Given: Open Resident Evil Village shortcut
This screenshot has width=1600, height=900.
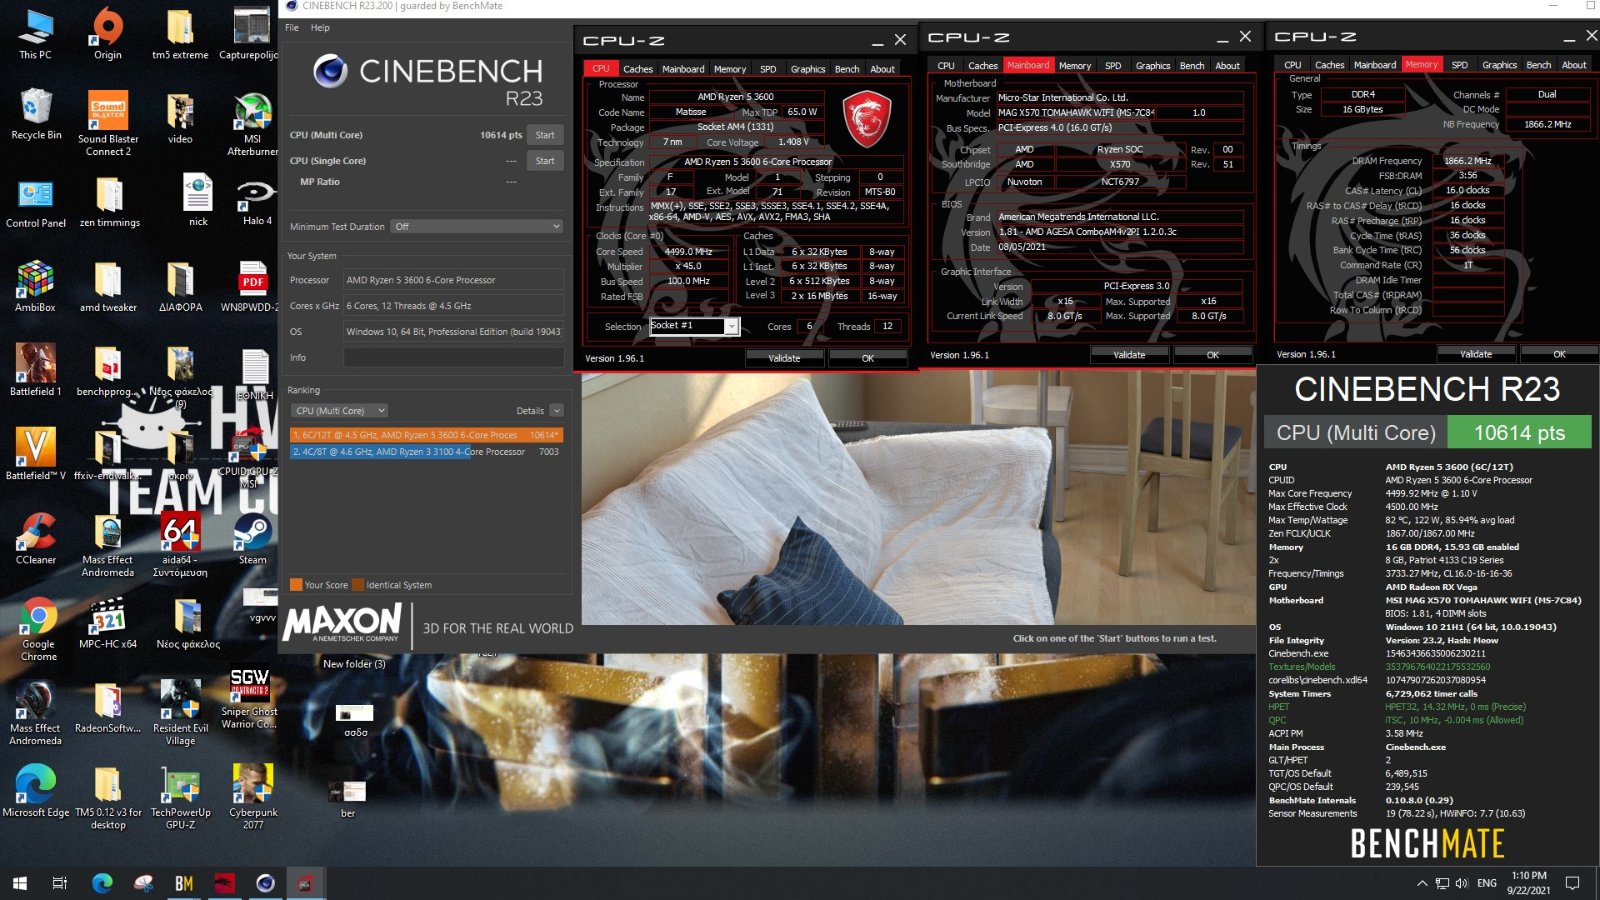Looking at the screenshot, I should 180,713.
